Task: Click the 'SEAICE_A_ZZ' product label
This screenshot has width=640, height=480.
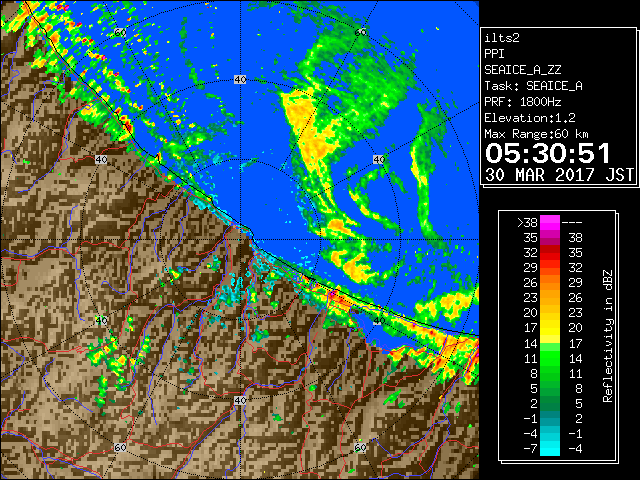Action: pyautogui.click(x=522, y=70)
